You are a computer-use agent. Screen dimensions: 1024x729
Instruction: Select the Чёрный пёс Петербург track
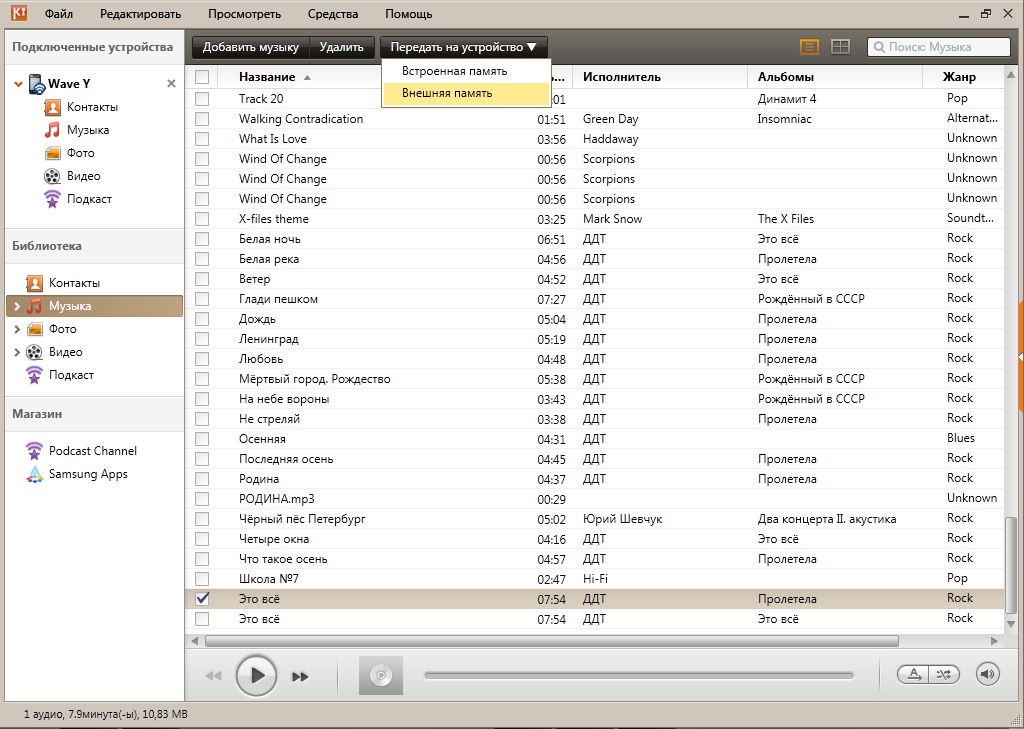point(594,519)
